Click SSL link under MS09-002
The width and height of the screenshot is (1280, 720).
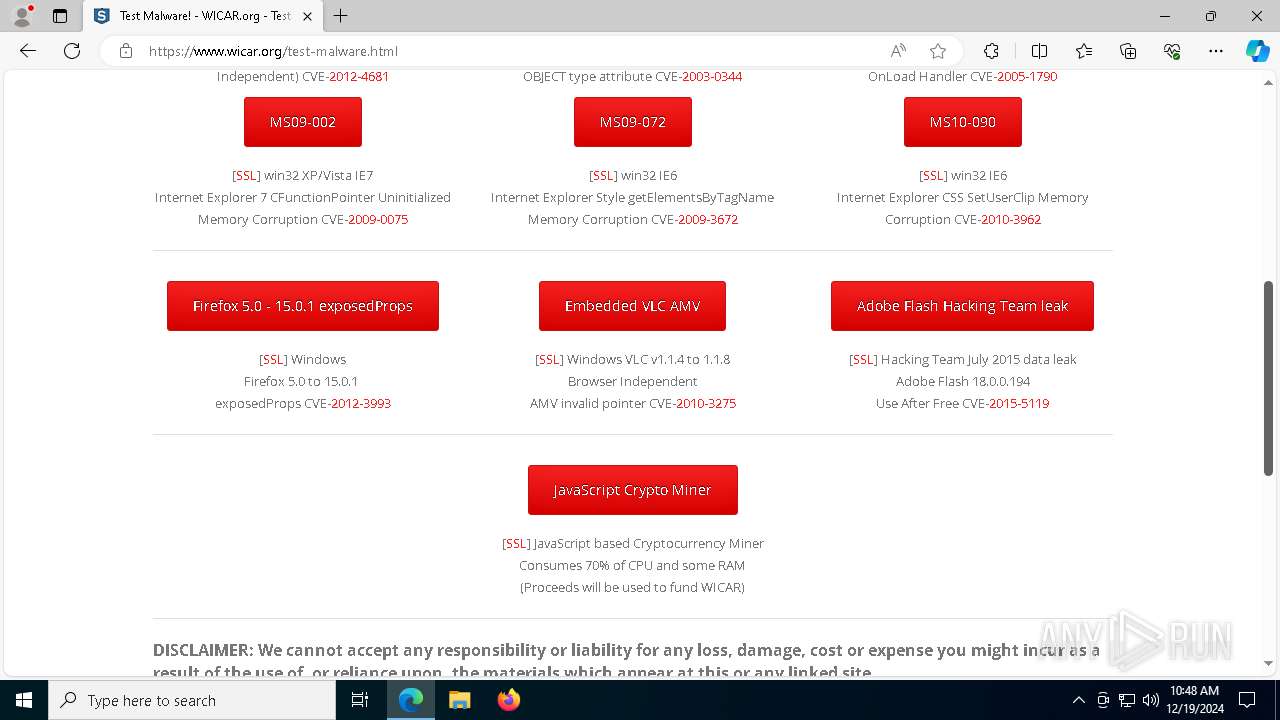[x=246, y=175]
